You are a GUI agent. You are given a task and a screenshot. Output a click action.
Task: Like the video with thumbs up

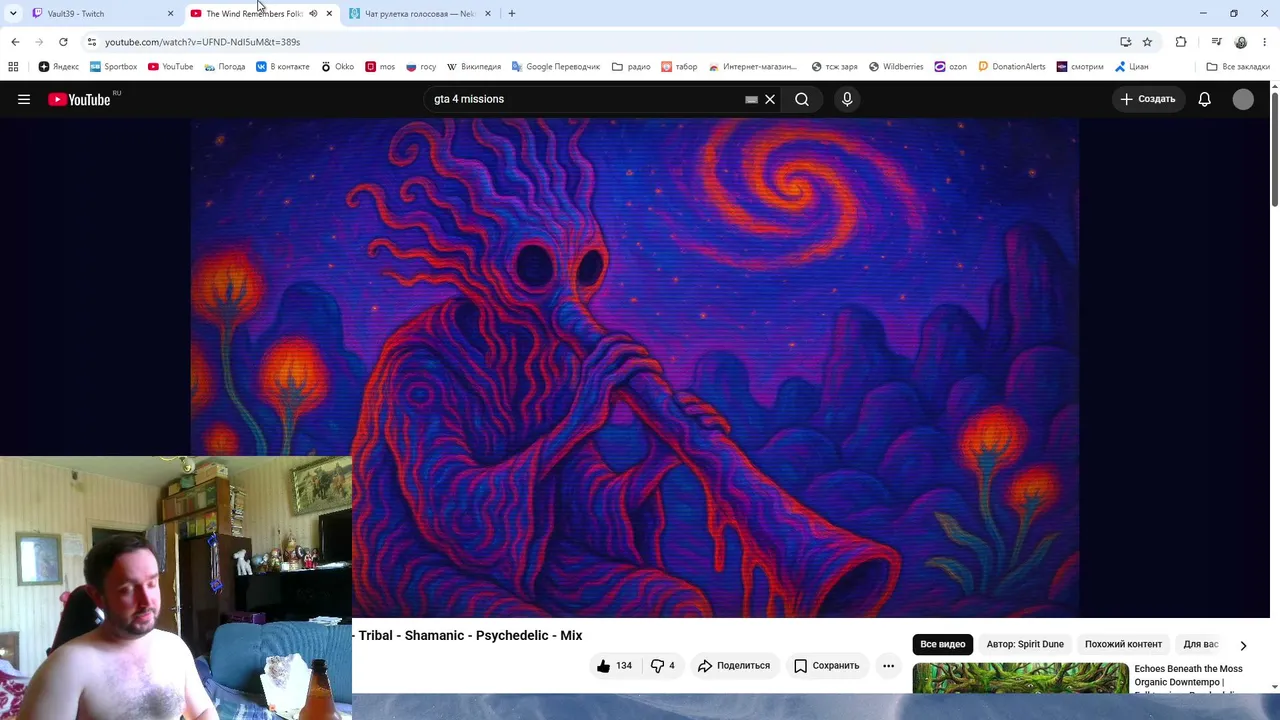(x=614, y=665)
